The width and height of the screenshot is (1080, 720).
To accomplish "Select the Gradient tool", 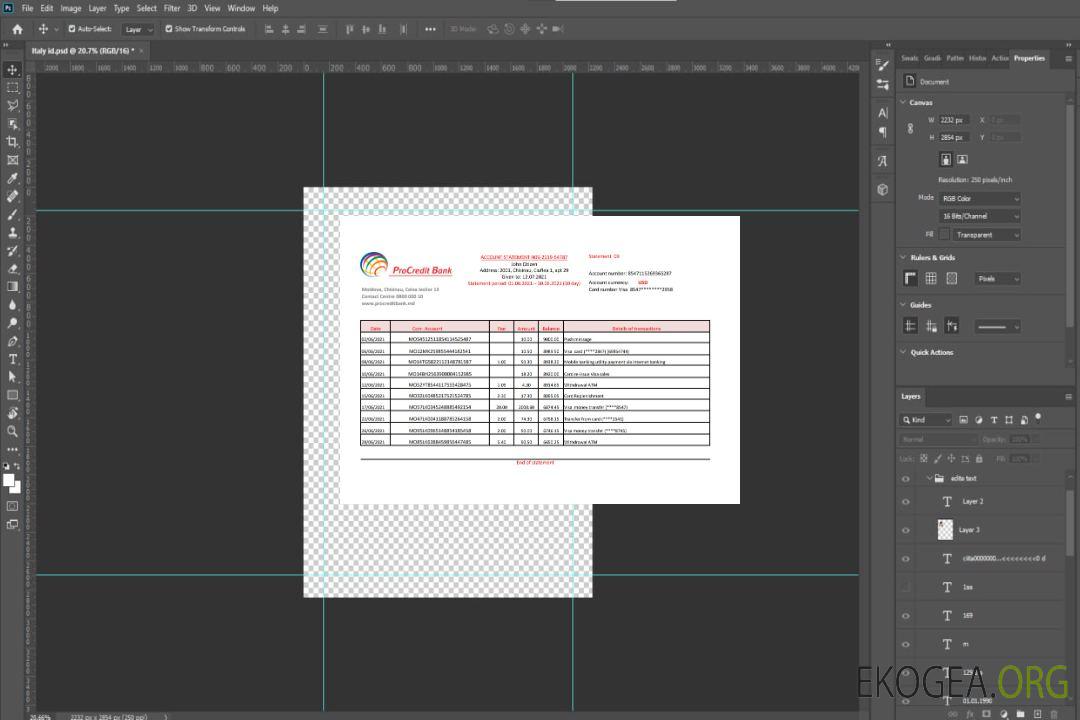I will coord(12,287).
